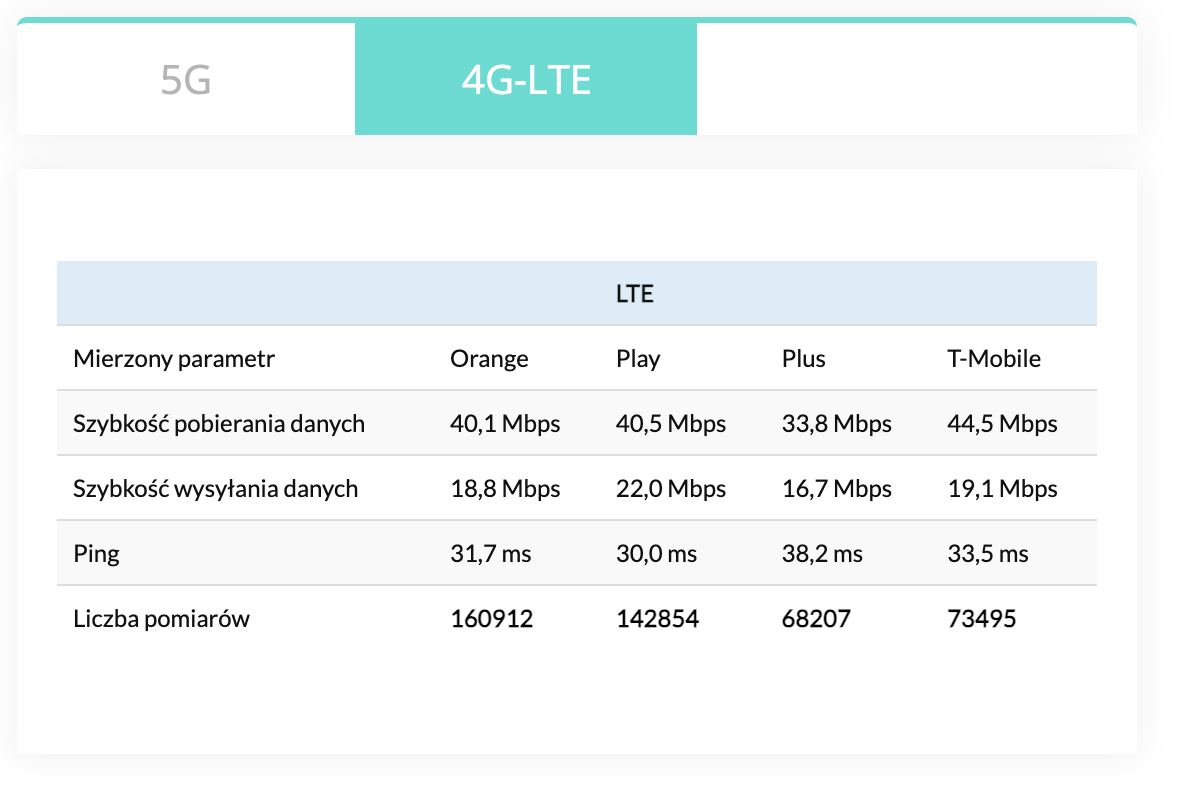Click T-Mobile download speed 44,5 Mbps
Image resolution: width=1184 pixels, height=794 pixels.
click(x=1002, y=424)
